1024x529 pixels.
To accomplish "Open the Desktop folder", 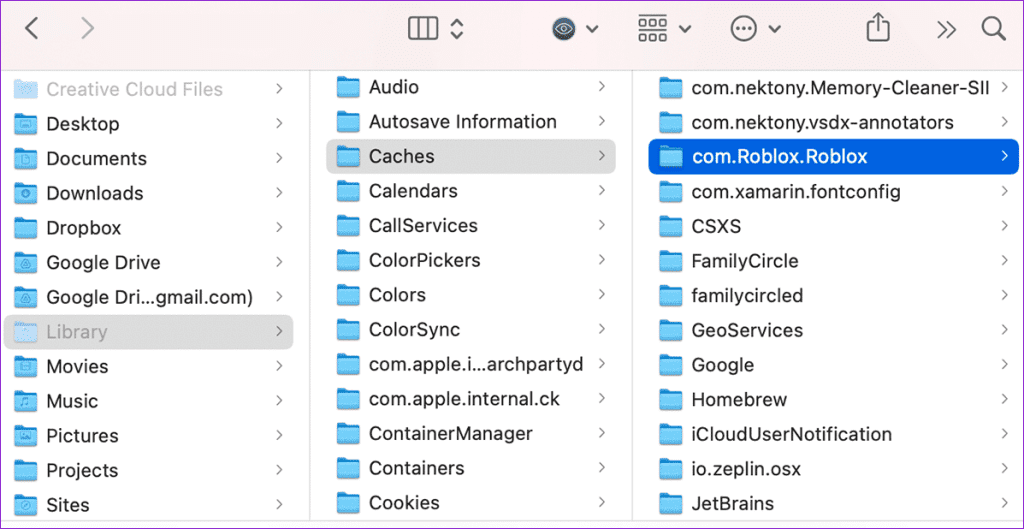I will point(82,124).
